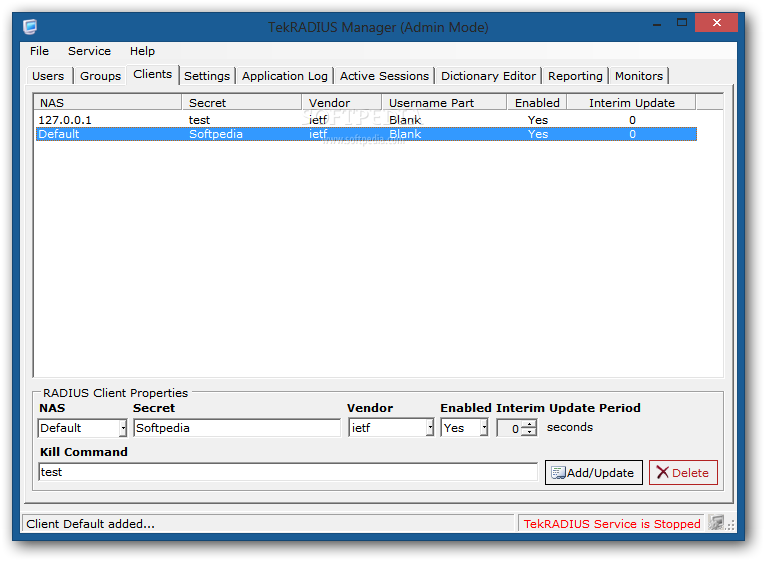Select the Clients tab
The image size is (765, 561).
click(x=153, y=75)
